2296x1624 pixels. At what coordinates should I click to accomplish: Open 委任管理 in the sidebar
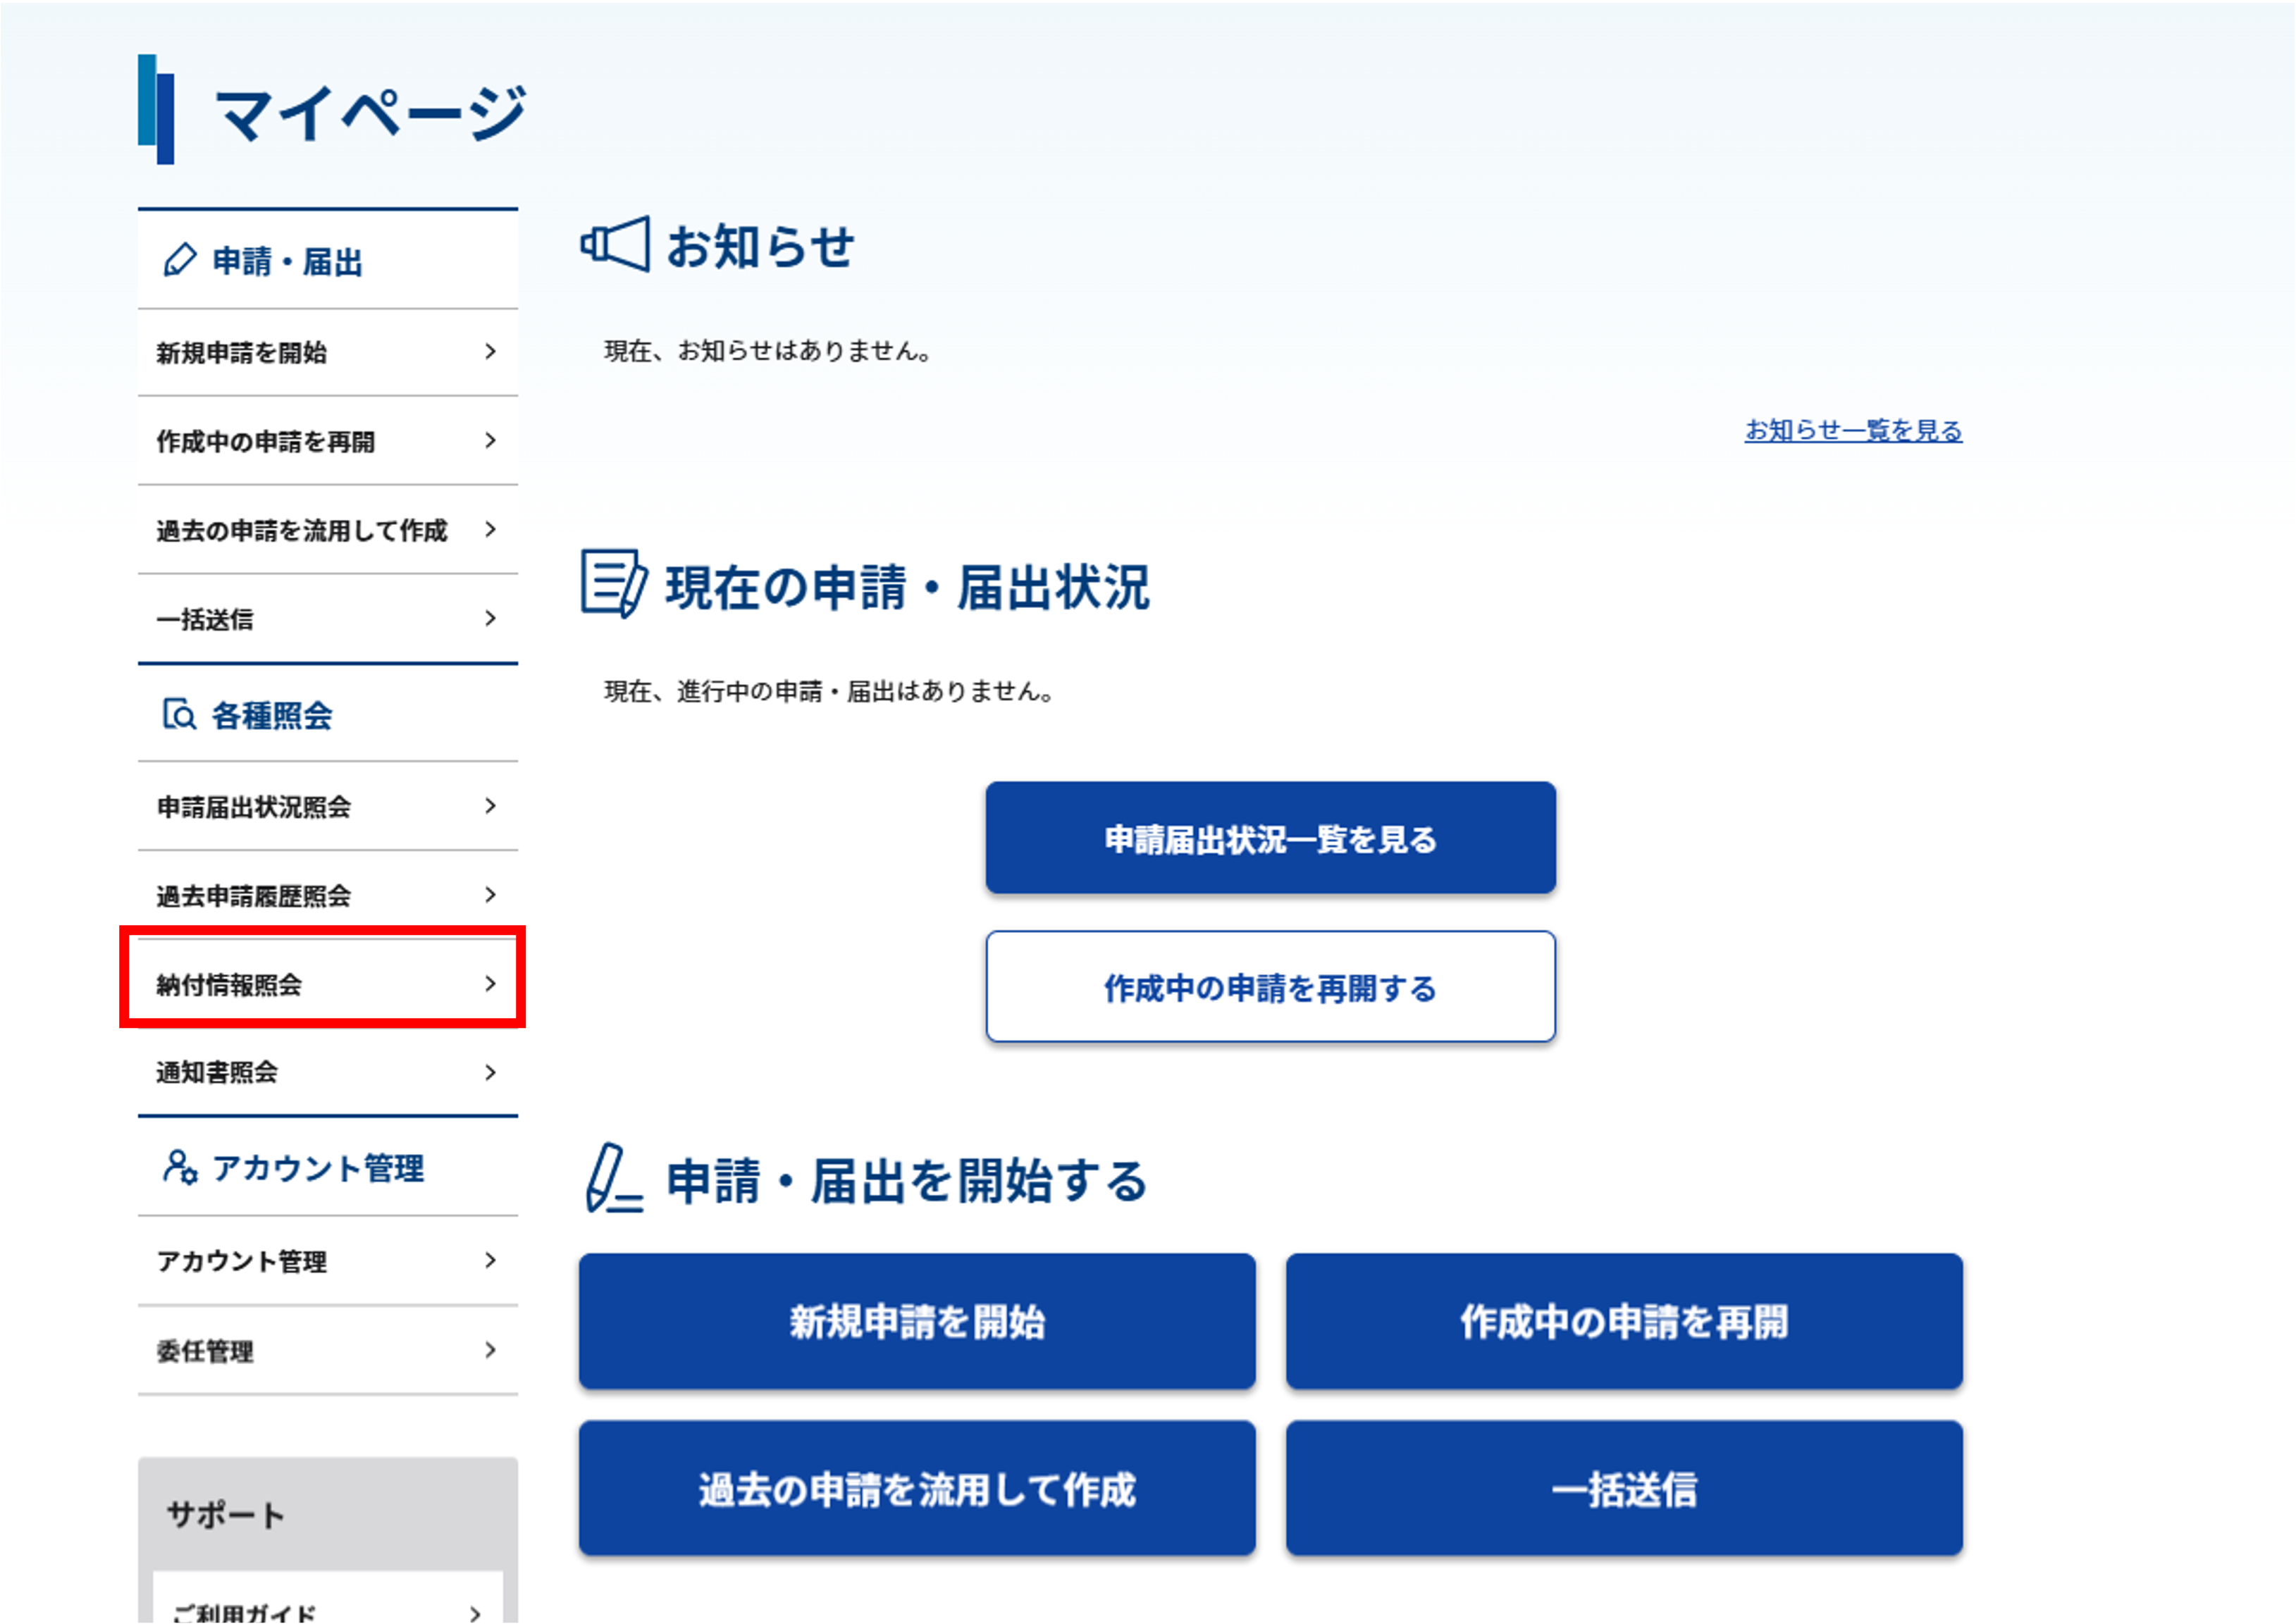pyautogui.click(x=328, y=1351)
